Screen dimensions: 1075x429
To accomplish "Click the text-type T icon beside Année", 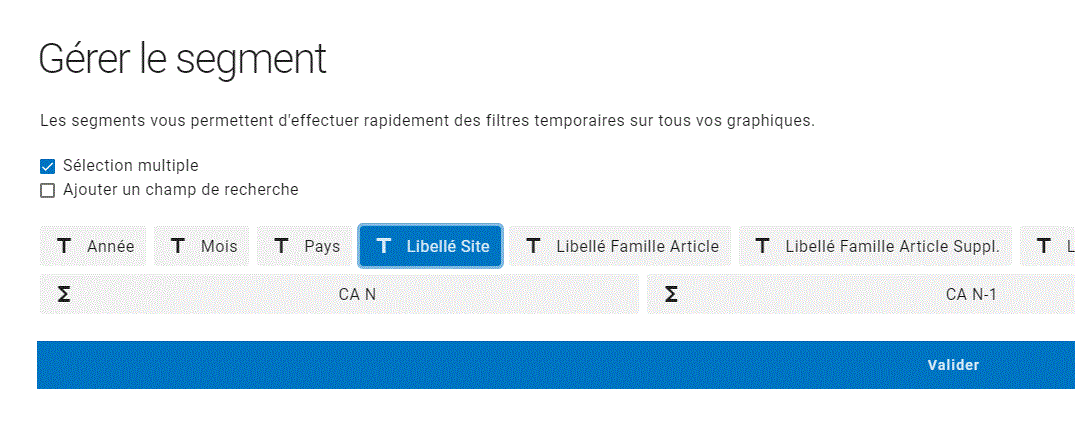I will (x=64, y=246).
